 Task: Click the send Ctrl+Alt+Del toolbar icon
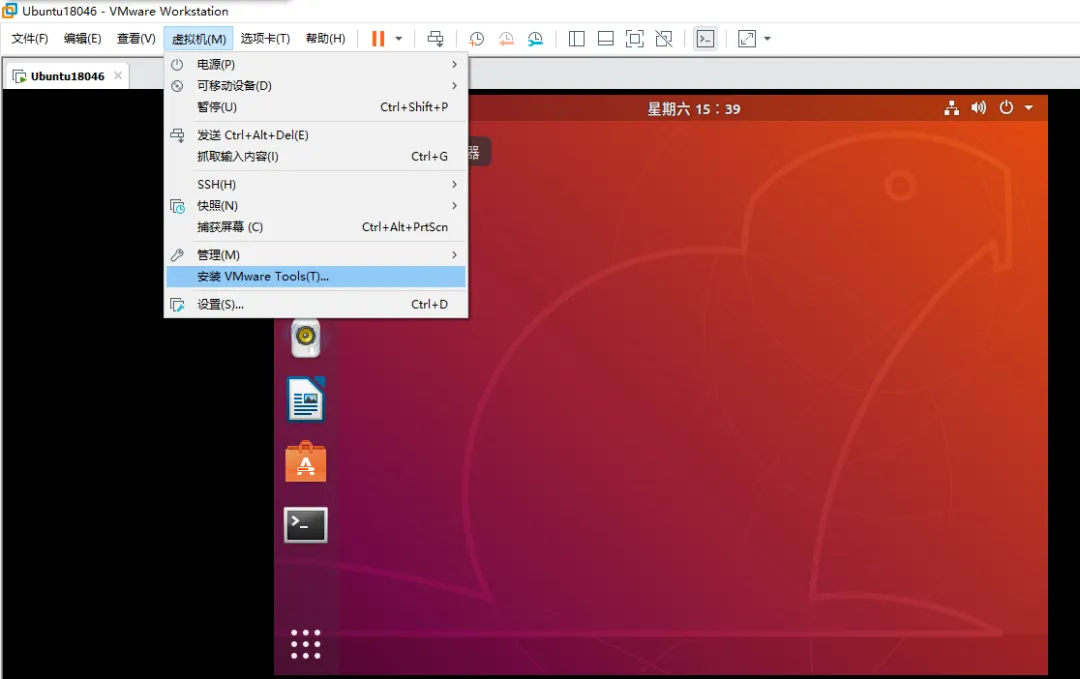[x=435, y=39]
